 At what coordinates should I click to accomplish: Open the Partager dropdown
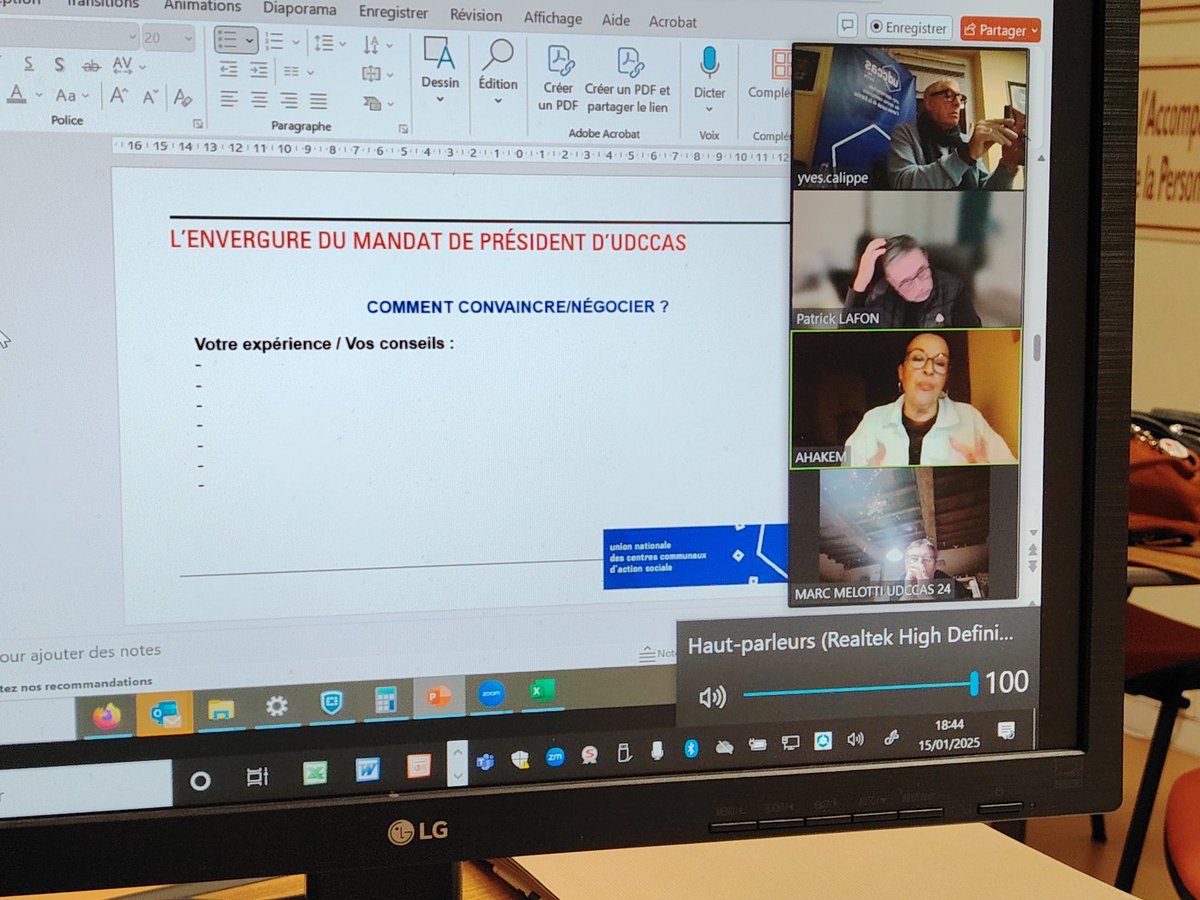click(1034, 31)
